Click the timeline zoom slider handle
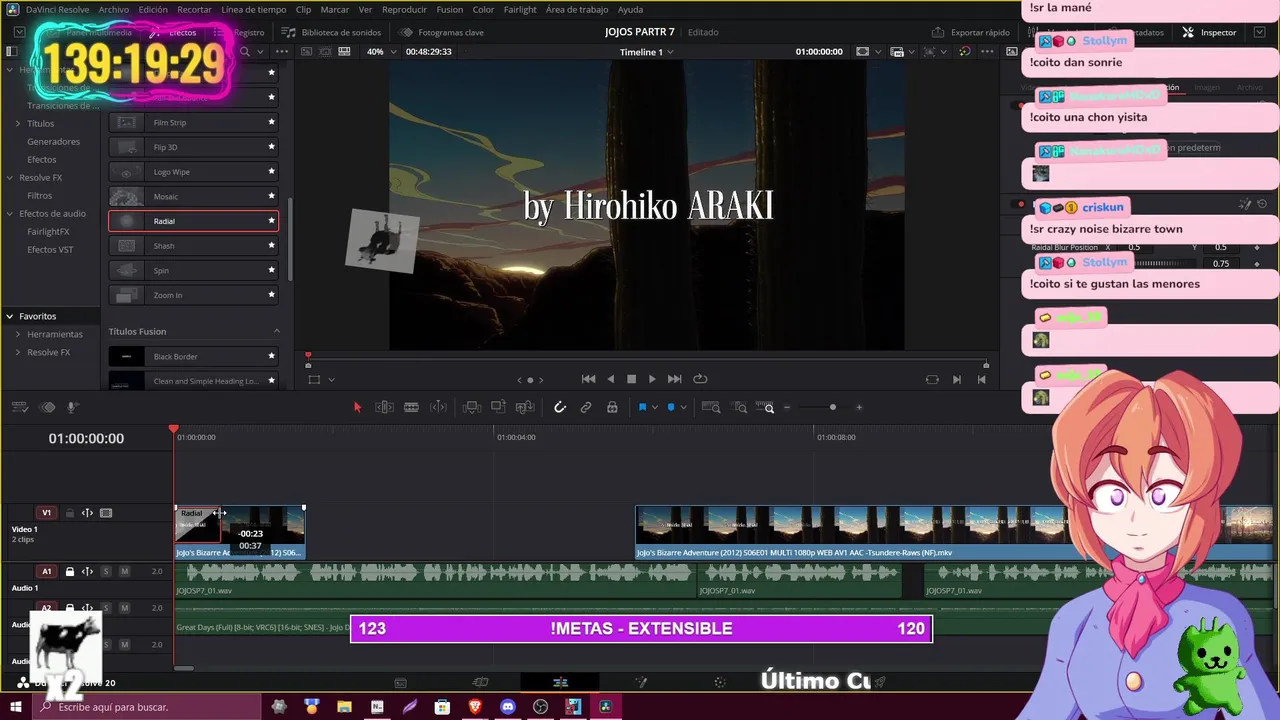Image resolution: width=1280 pixels, height=720 pixels. (x=832, y=407)
